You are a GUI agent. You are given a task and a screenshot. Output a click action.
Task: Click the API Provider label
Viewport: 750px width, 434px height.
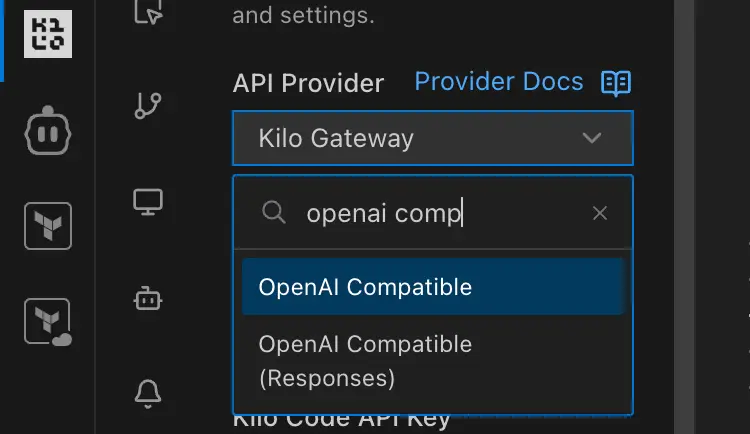[x=308, y=83]
